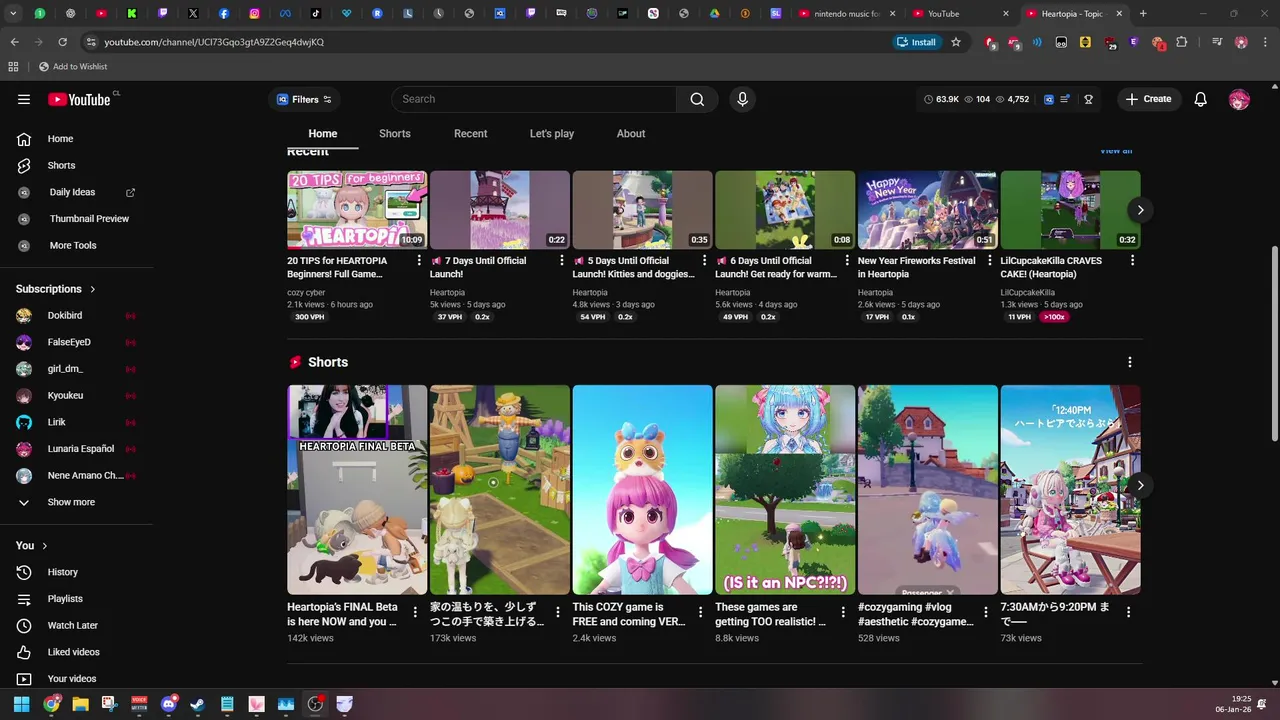Open the LilCupcakeKilla channel link
The image size is (1280, 720).
pyautogui.click(x=1028, y=293)
